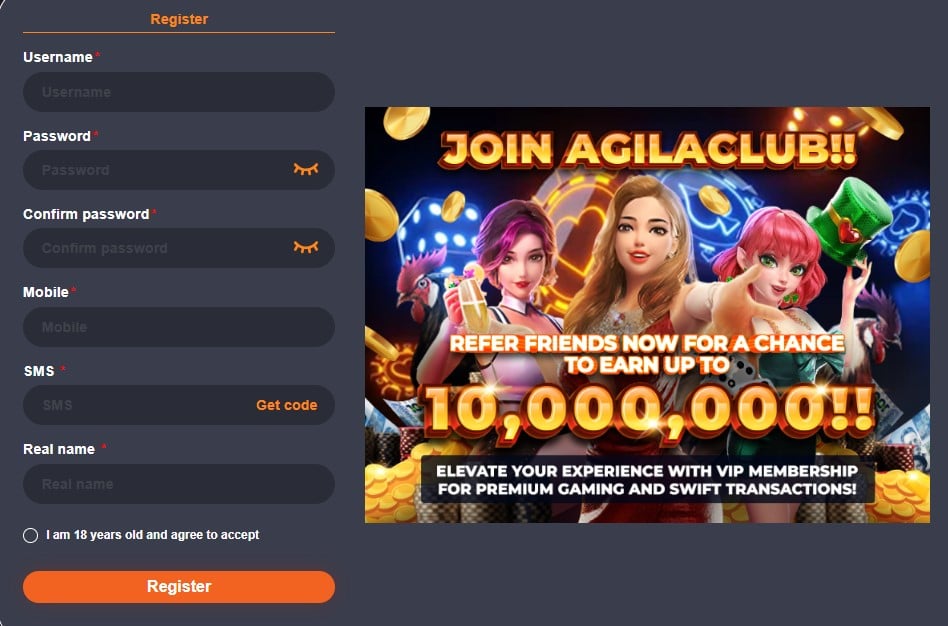The image size is (948, 626).
Task: Click the Real name field label
Action: [x=59, y=449]
